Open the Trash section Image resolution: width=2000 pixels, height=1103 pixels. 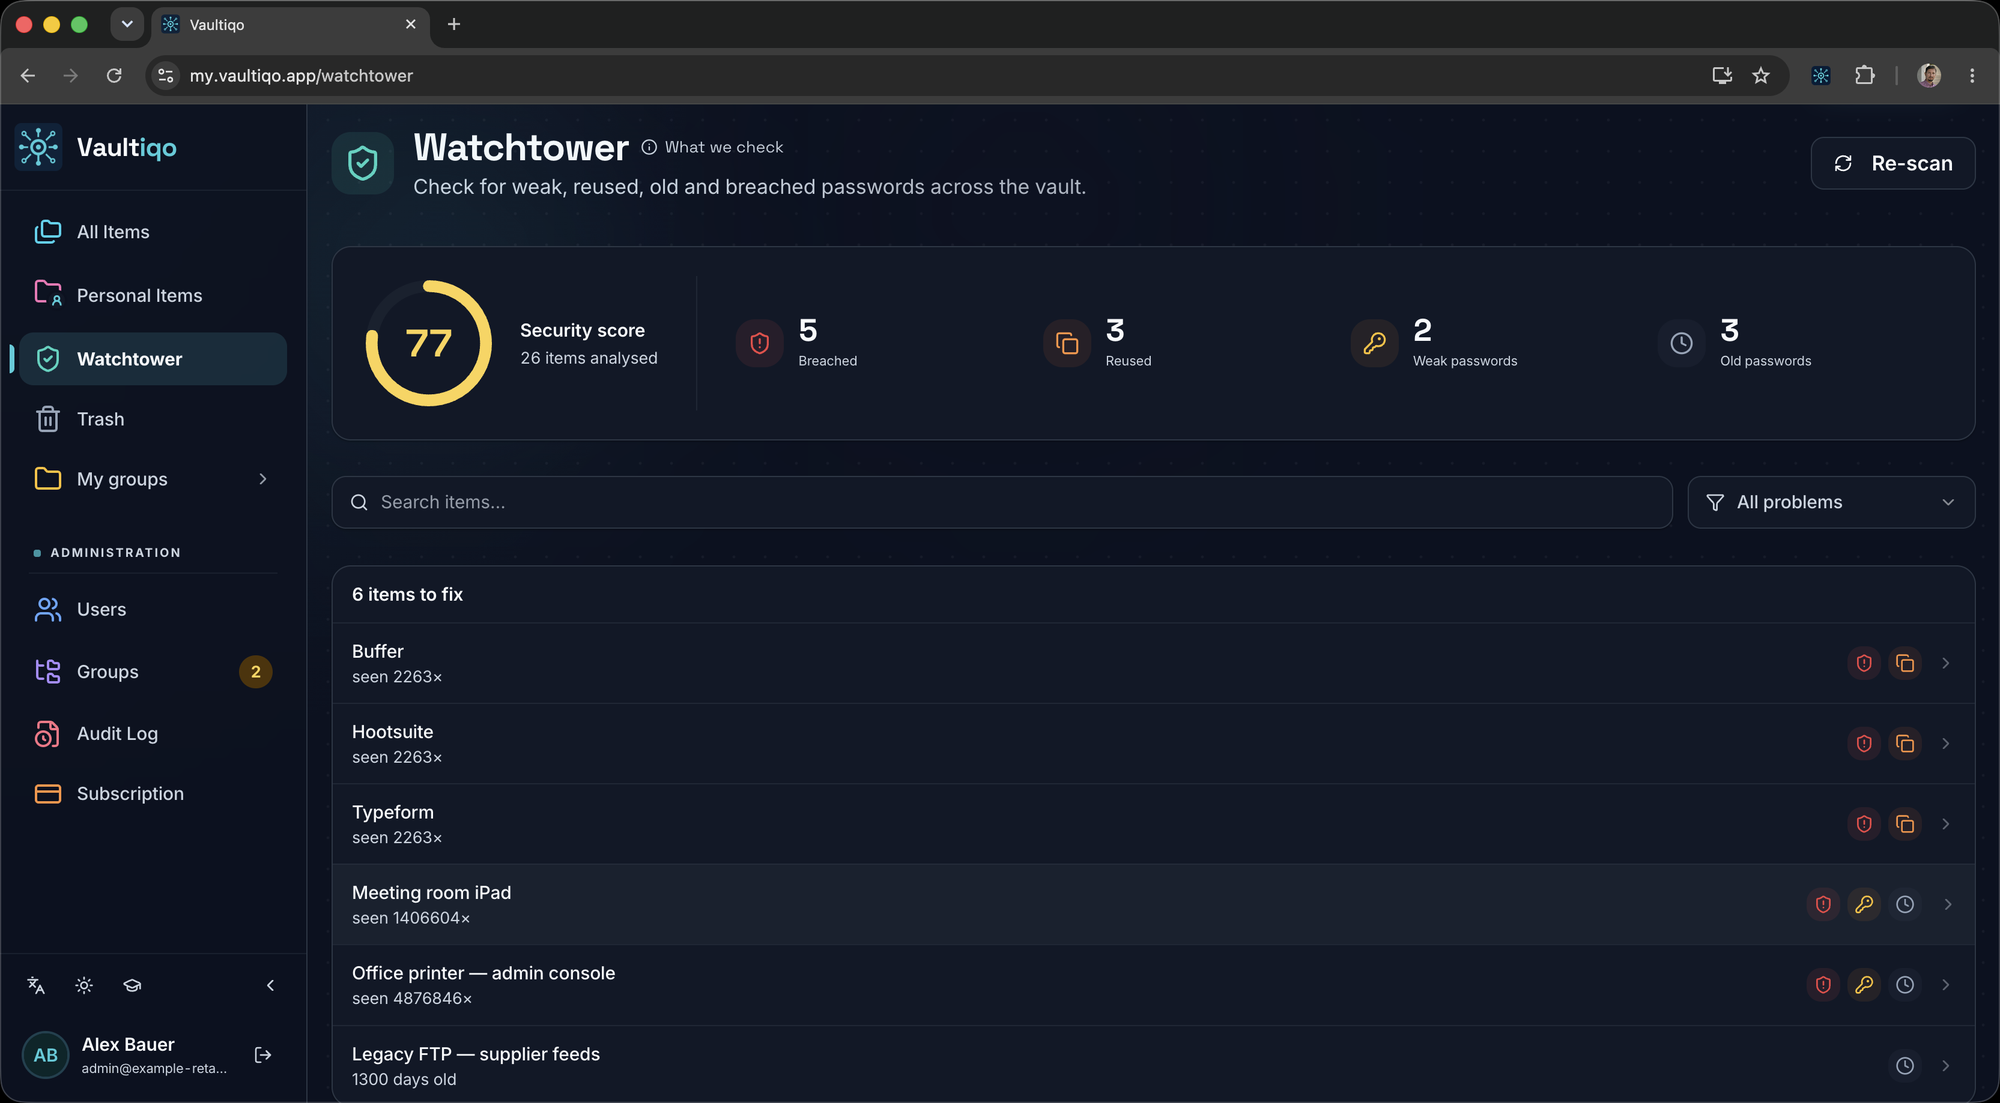click(153, 419)
